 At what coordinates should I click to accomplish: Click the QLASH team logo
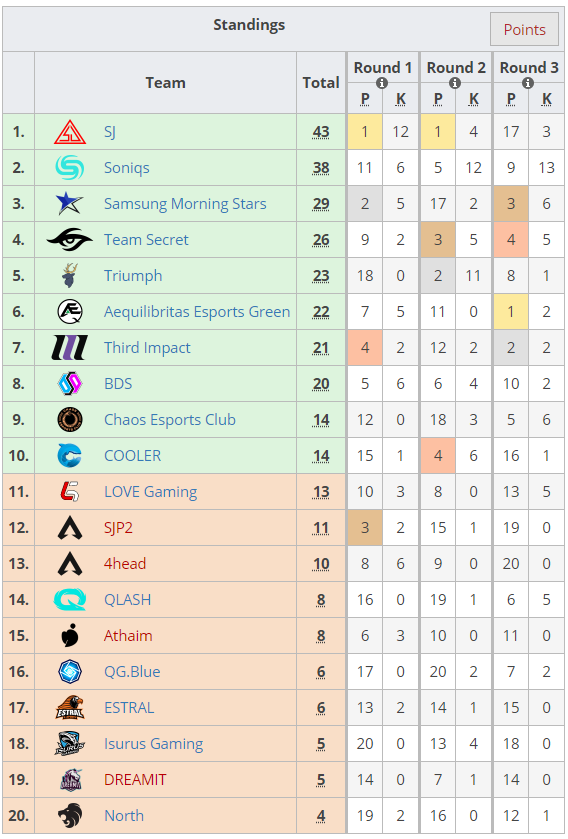click(70, 599)
